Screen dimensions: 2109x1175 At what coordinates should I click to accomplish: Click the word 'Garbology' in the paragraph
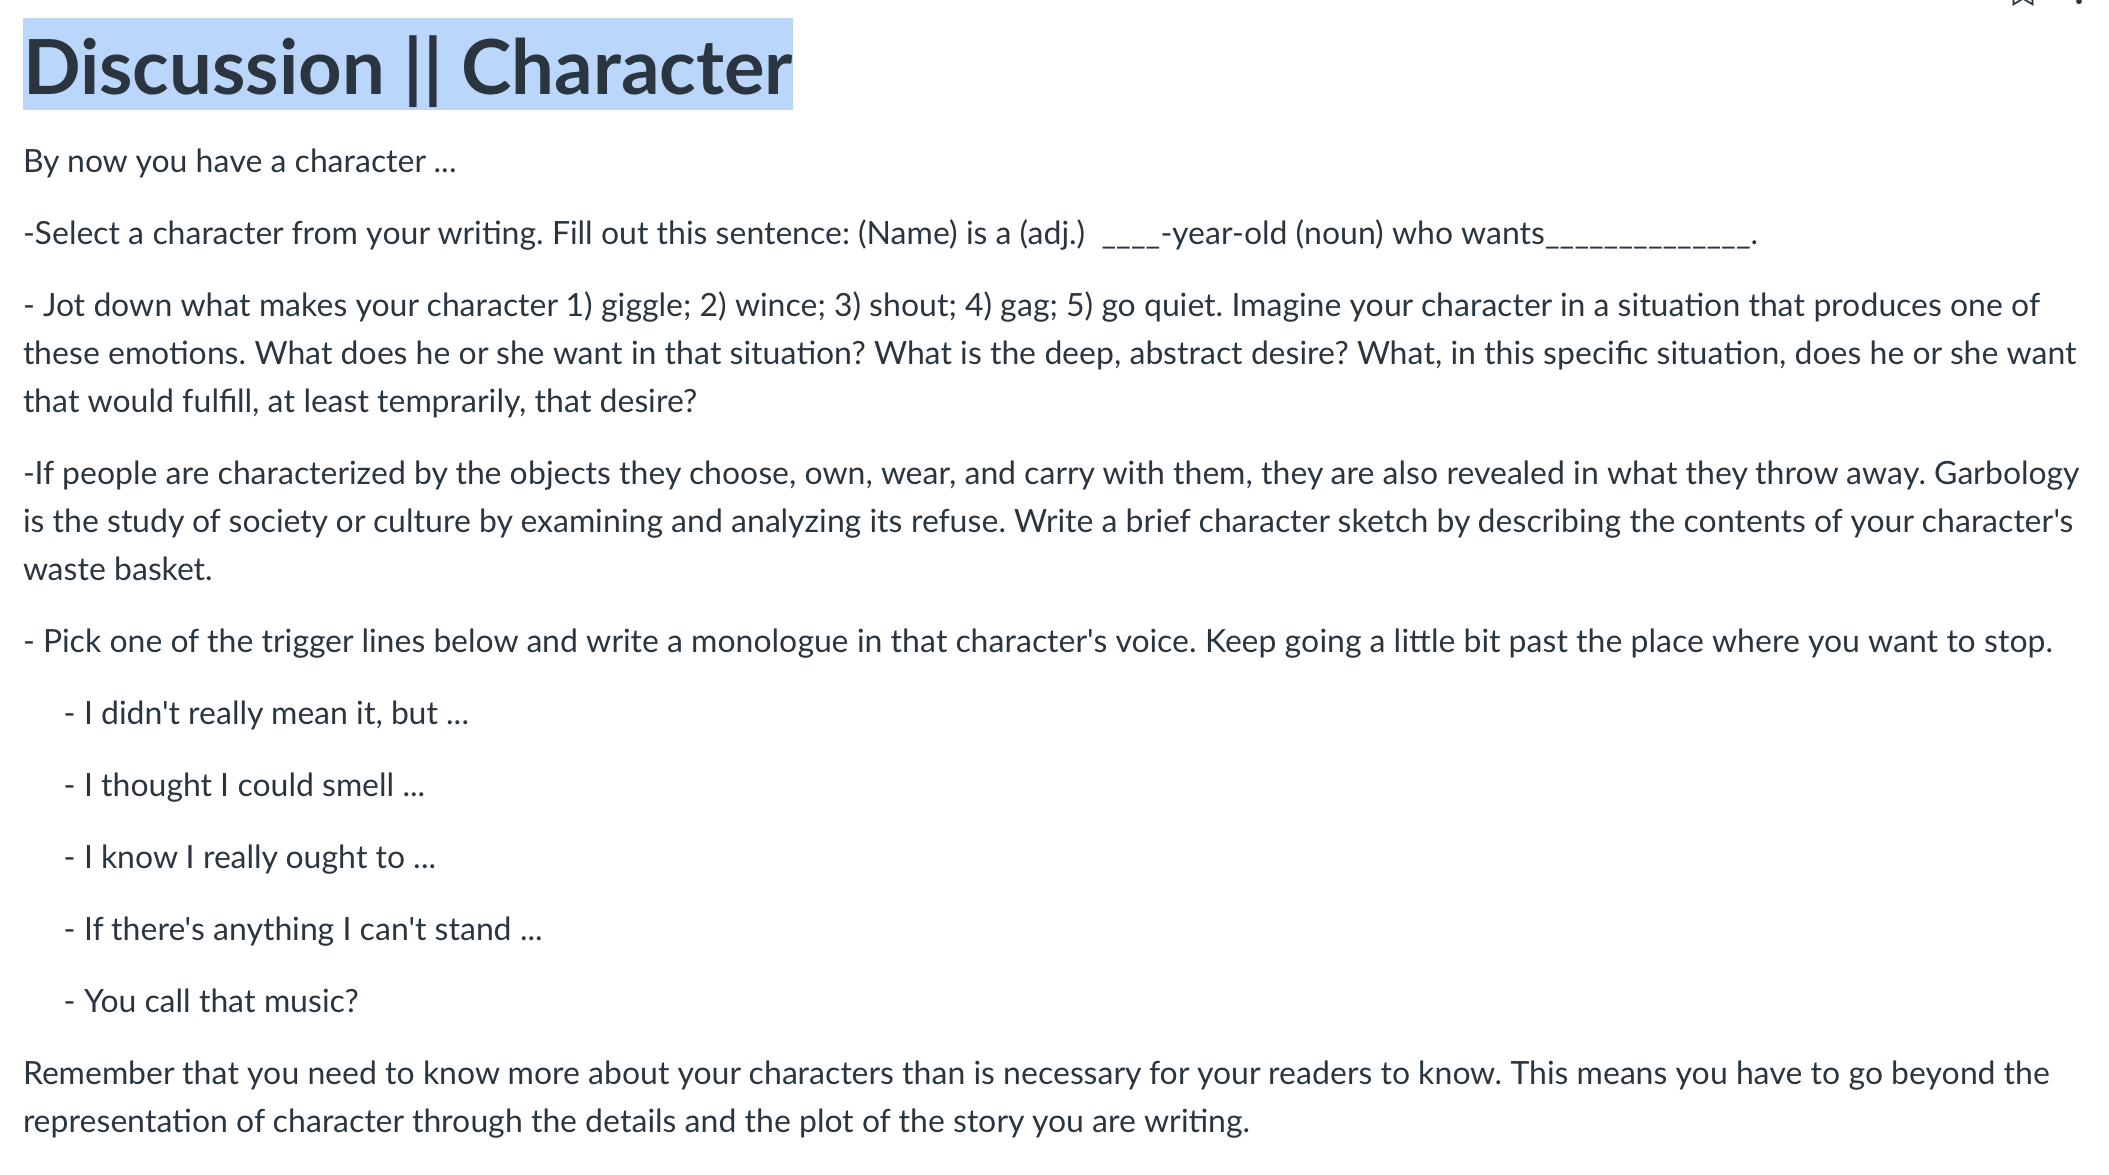coord(2006,474)
